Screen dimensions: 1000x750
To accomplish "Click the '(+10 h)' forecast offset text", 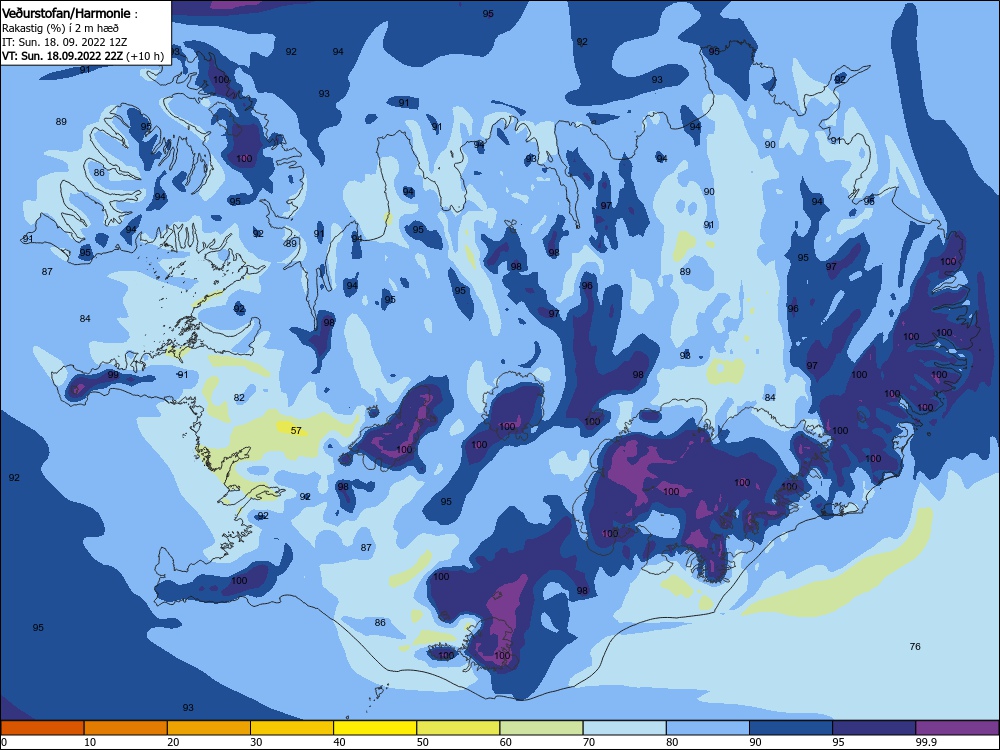I will click(145, 56).
